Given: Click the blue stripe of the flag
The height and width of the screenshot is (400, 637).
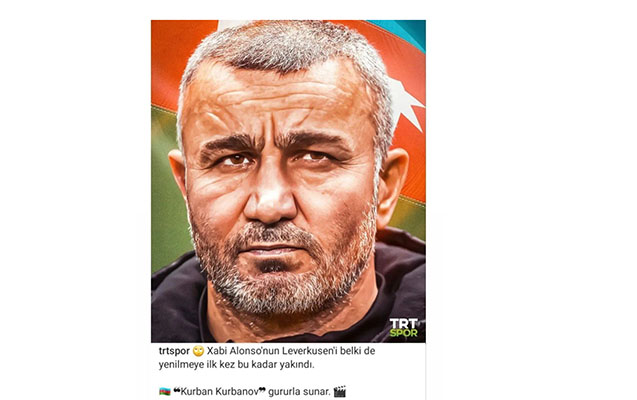Looking at the screenshot, I should (x=400, y=32).
